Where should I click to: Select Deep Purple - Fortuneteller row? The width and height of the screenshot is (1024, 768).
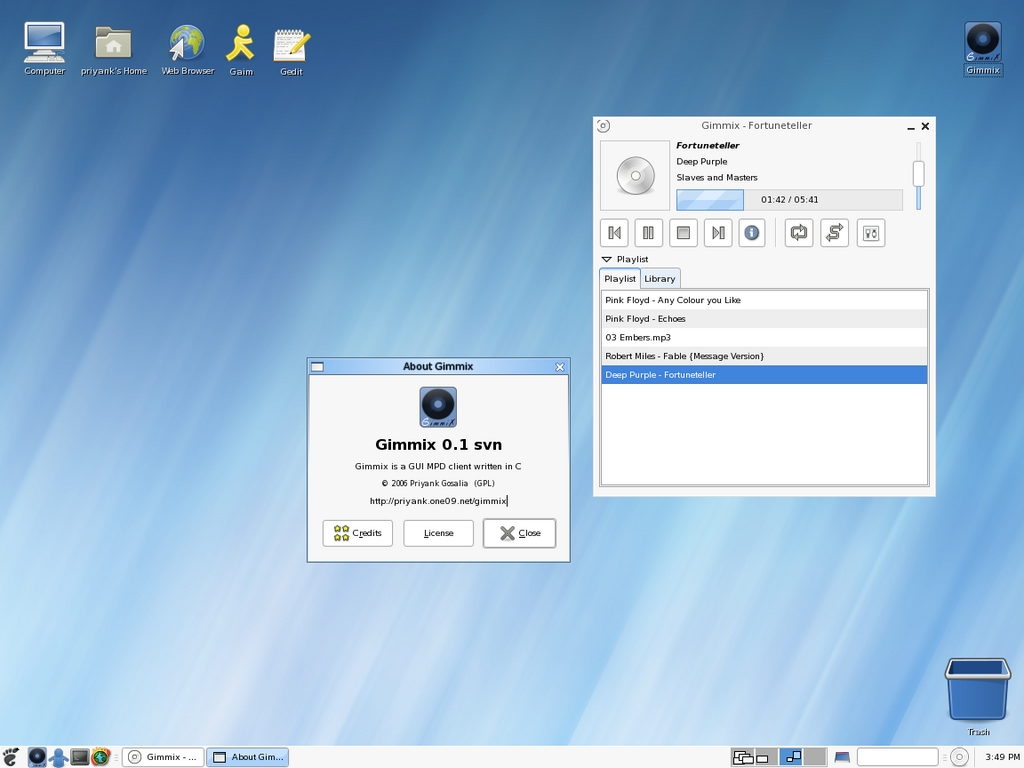click(764, 375)
